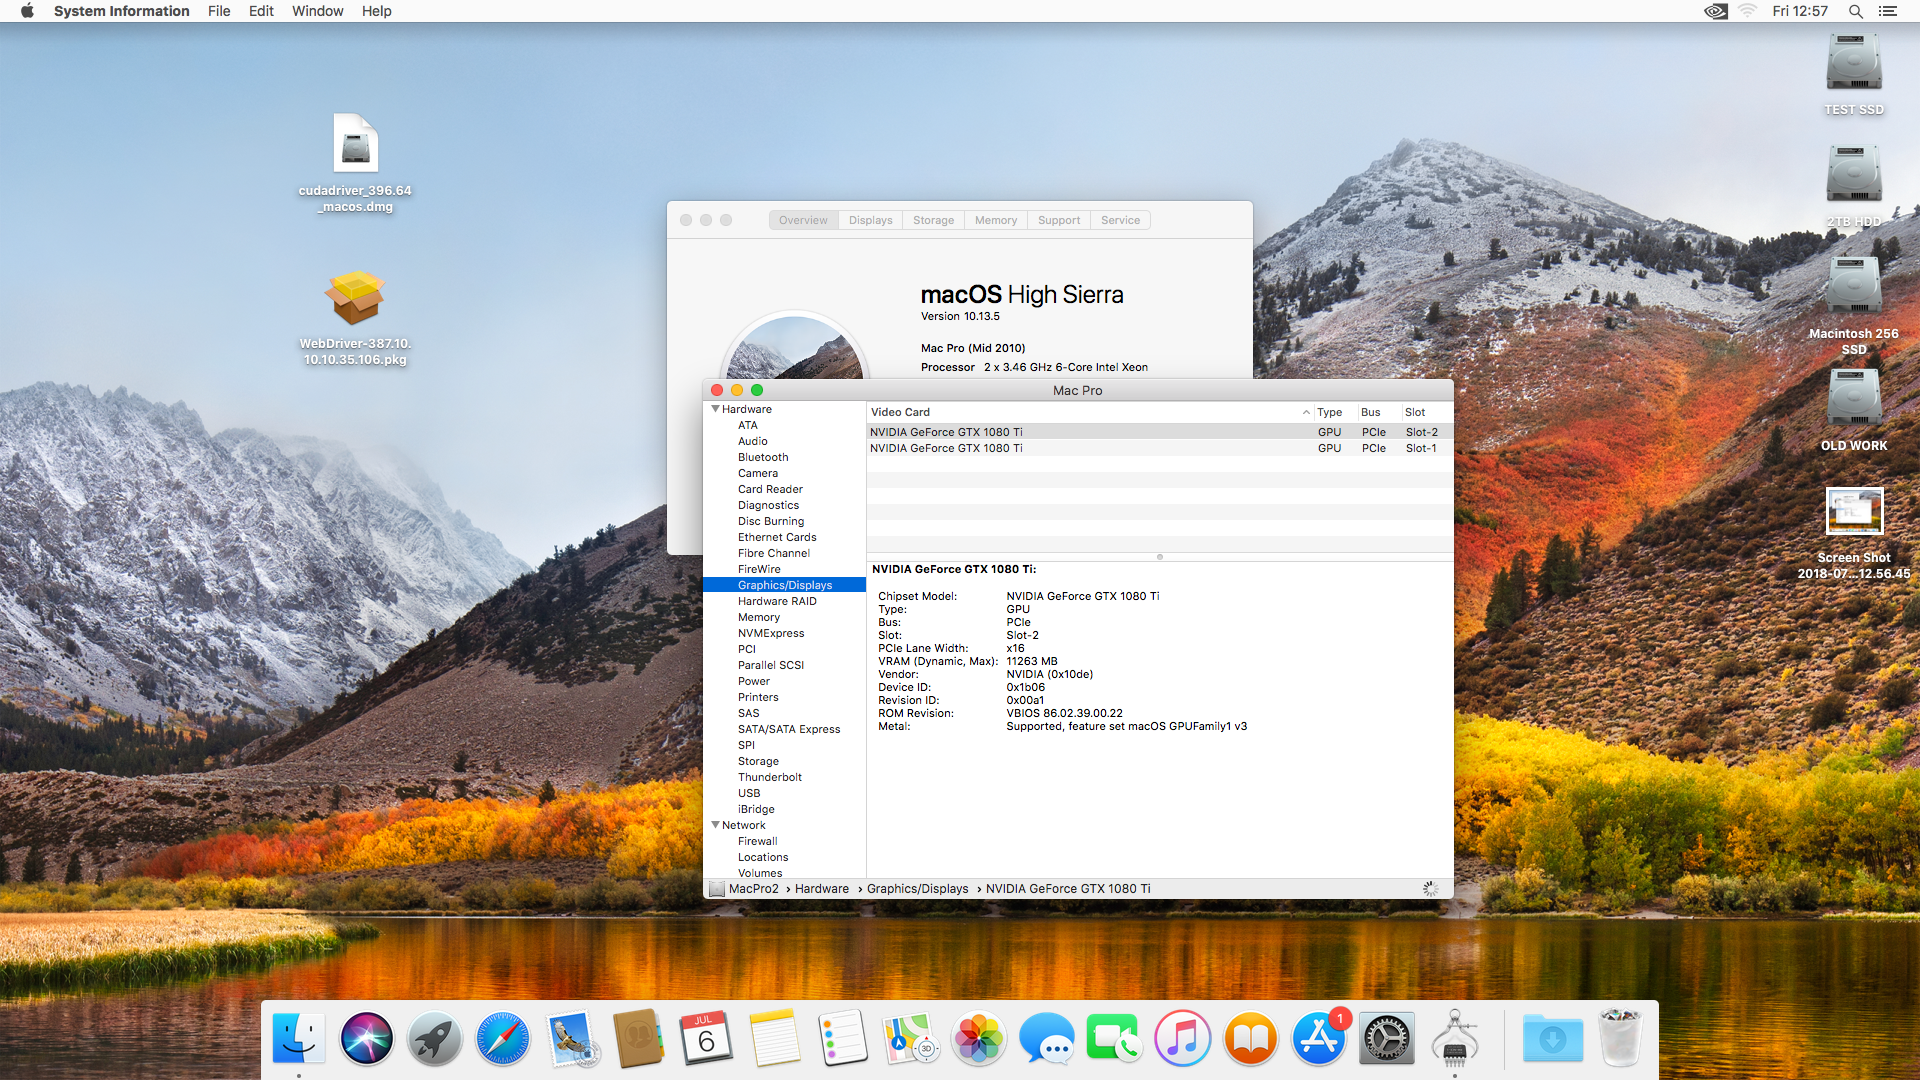The image size is (1920, 1080).
Task: Open Maps app in Dock
Action: click(x=911, y=1038)
